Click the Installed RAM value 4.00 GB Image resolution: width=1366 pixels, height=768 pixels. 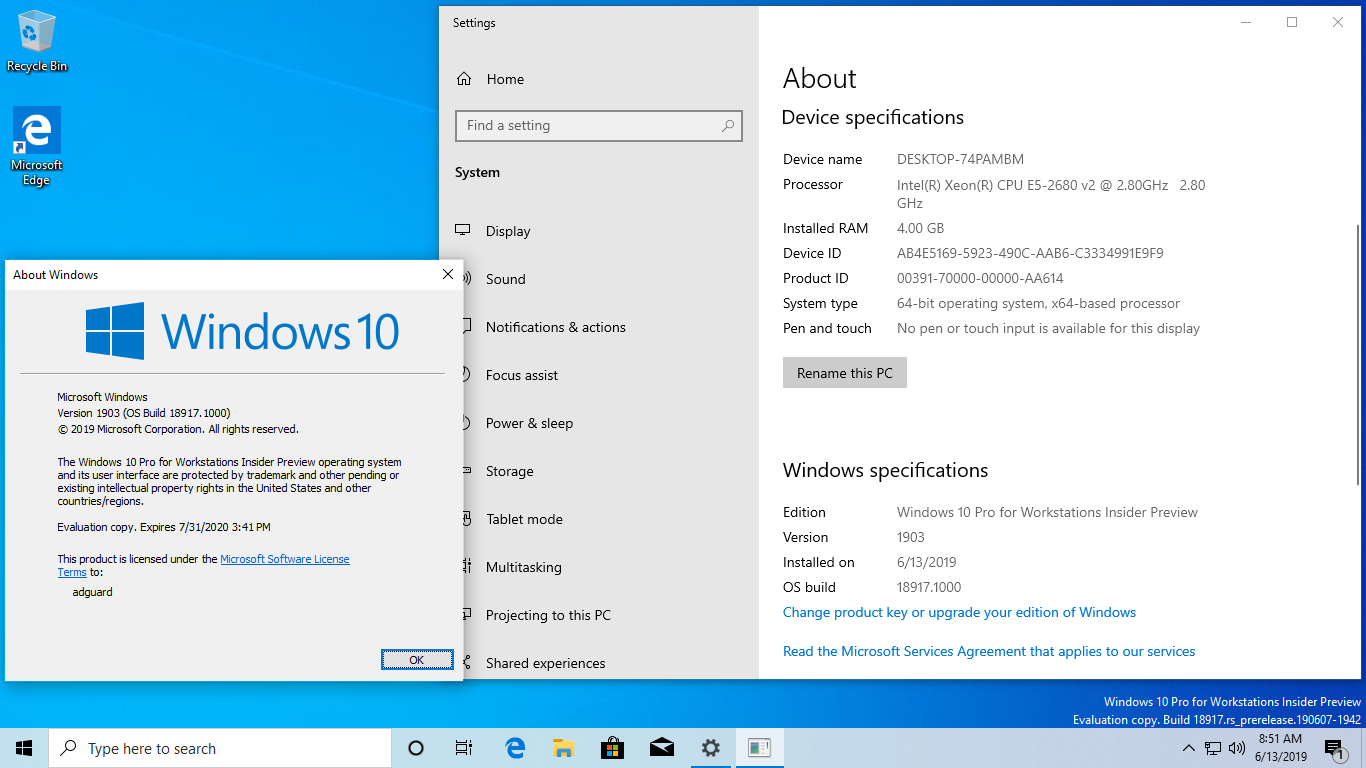(x=920, y=228)
